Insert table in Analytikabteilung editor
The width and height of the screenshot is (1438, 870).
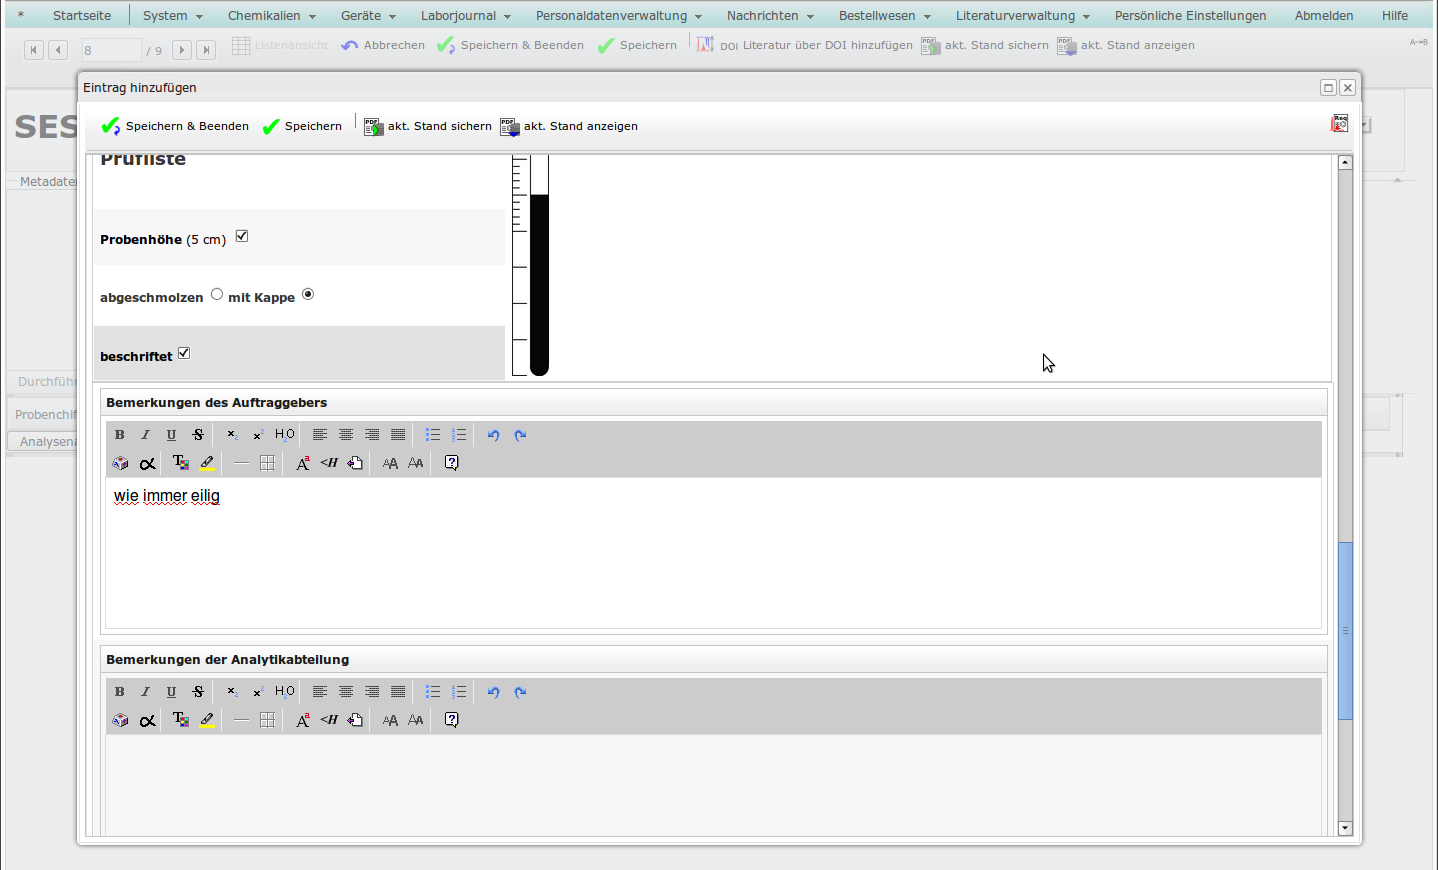267,720
